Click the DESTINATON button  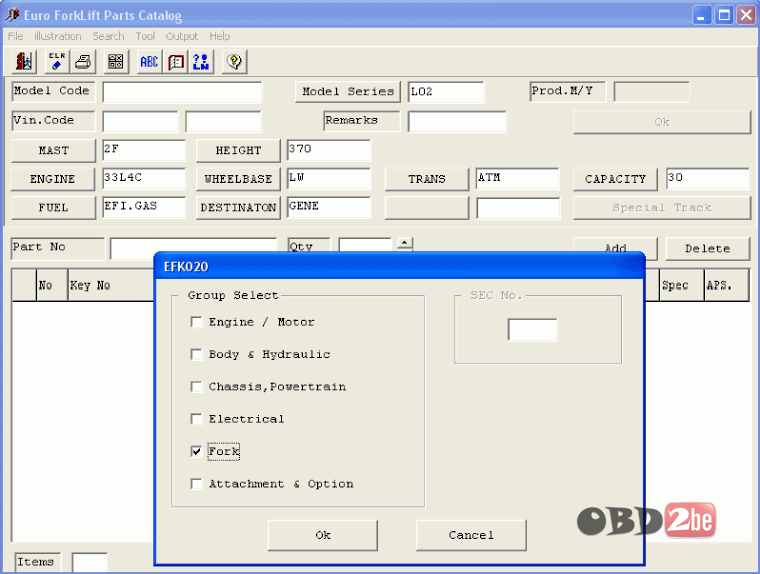coord(238,207)
